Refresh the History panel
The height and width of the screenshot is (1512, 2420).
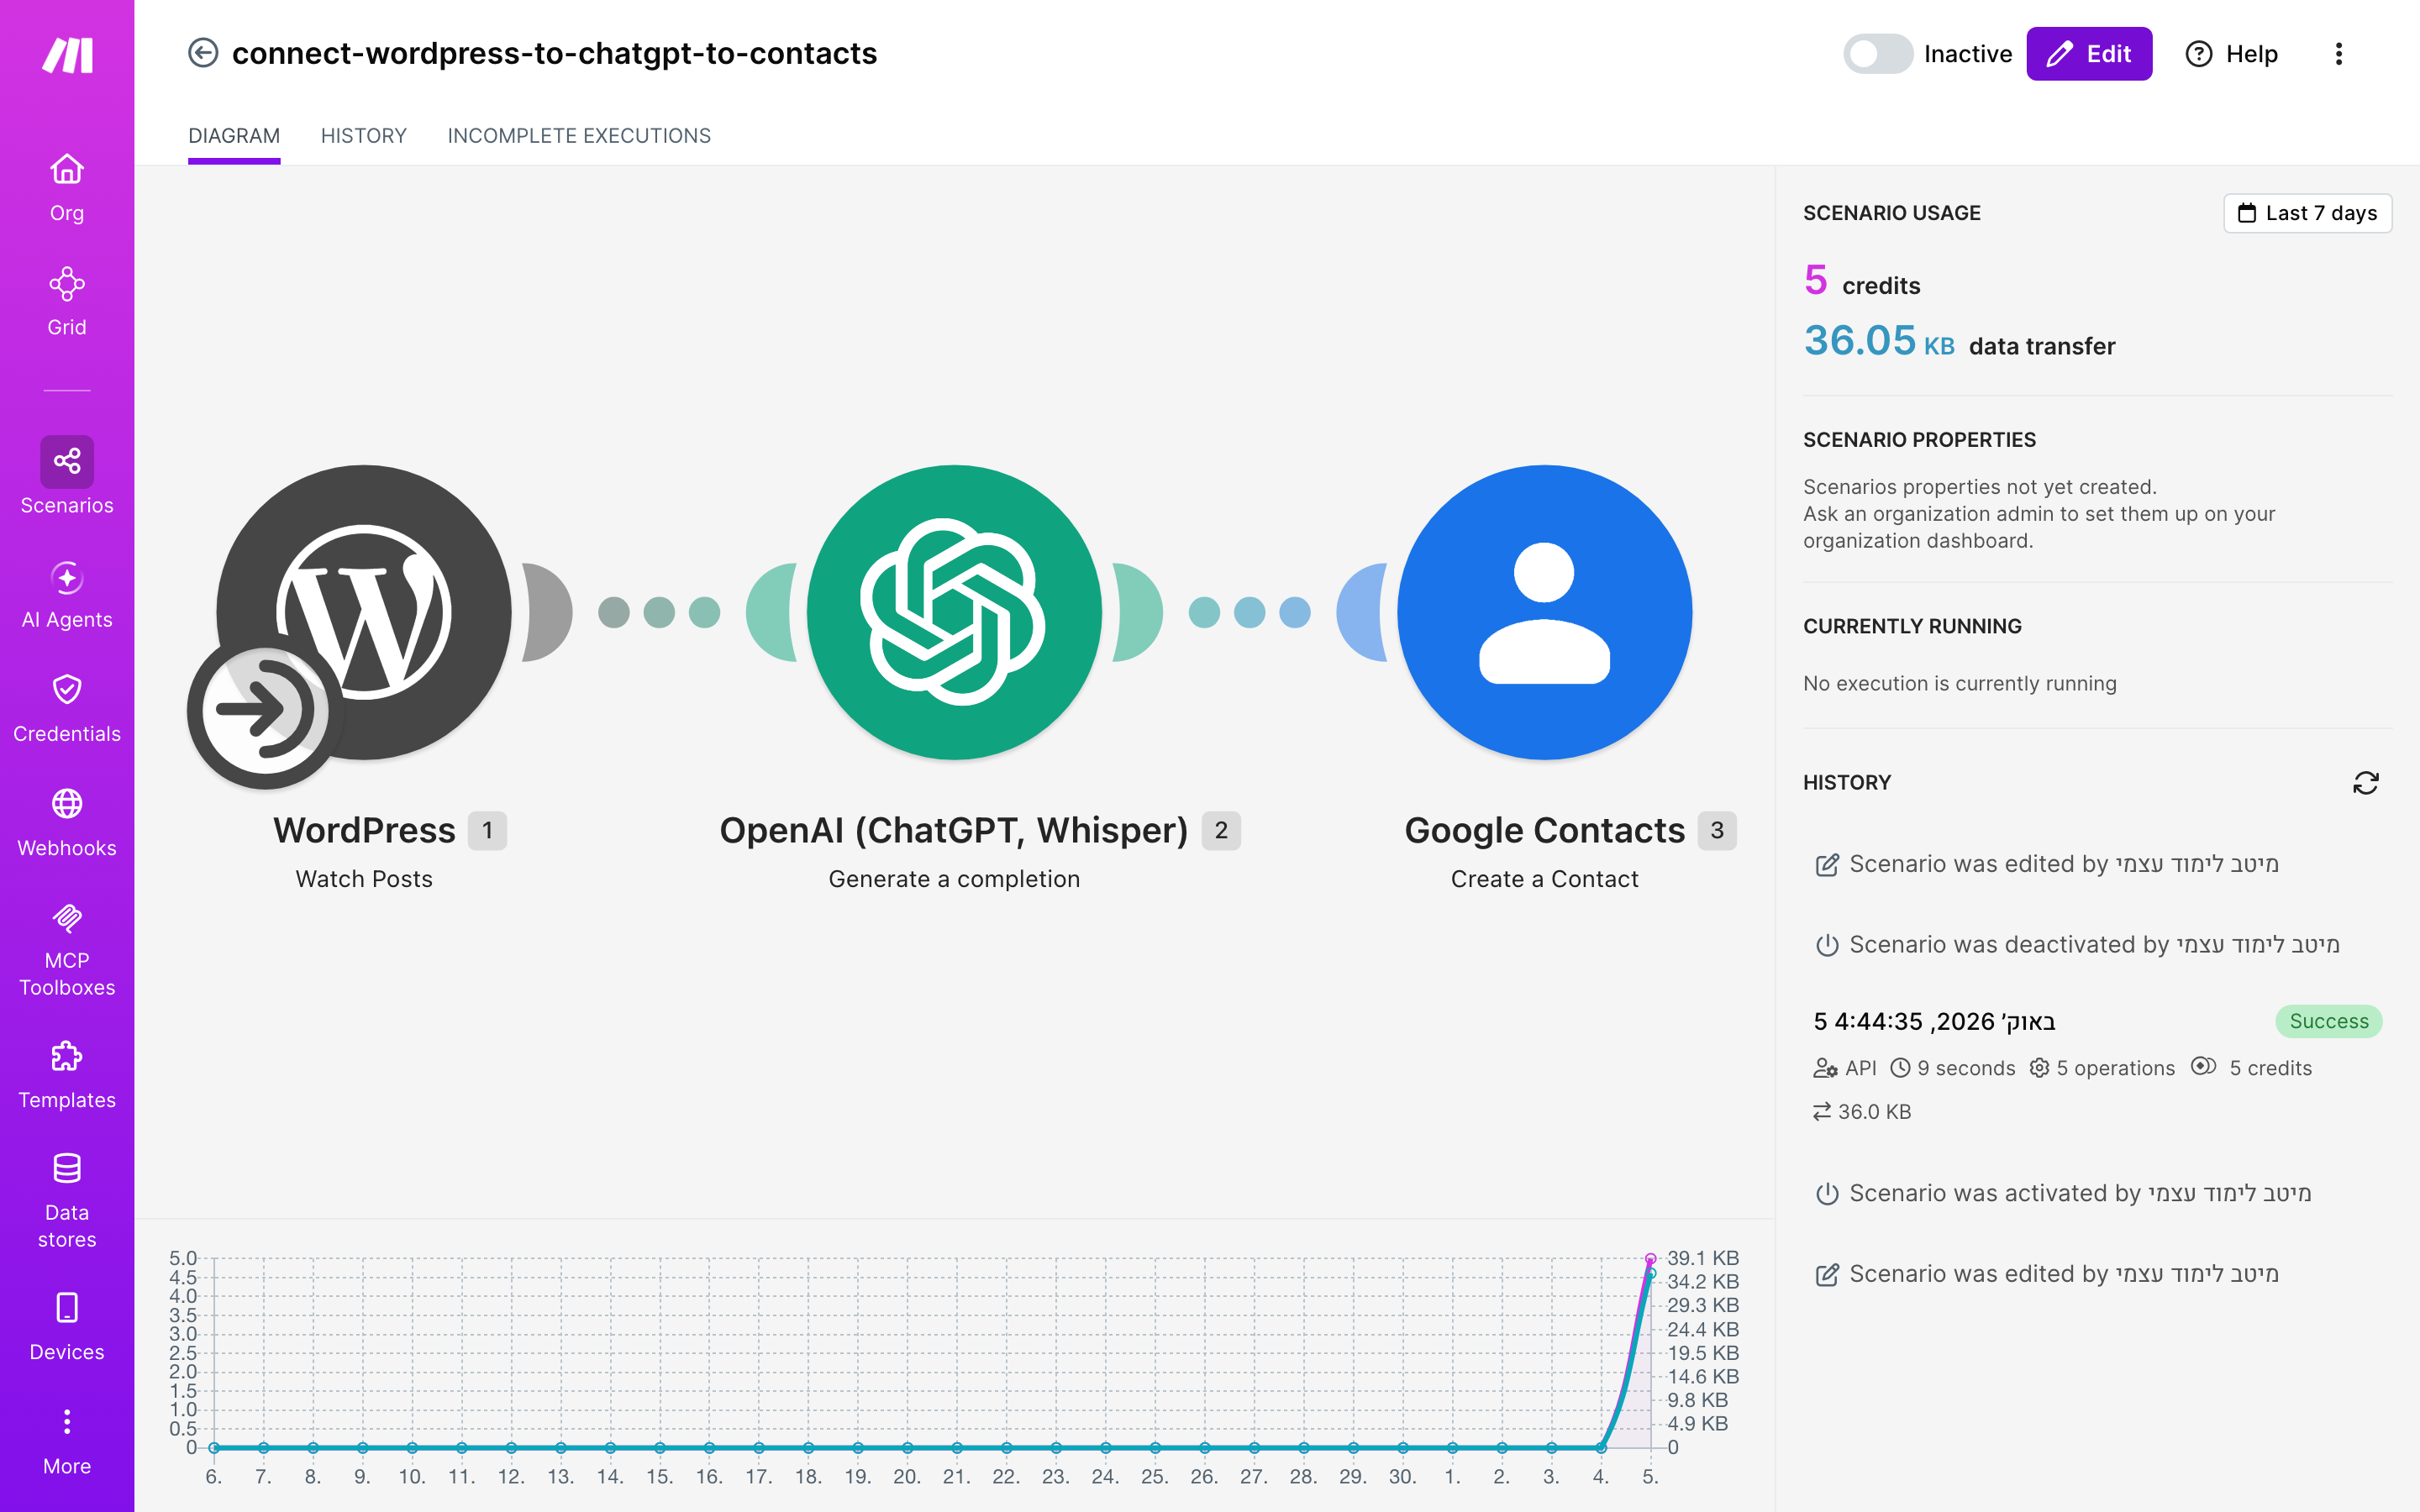coord(2365,783)
